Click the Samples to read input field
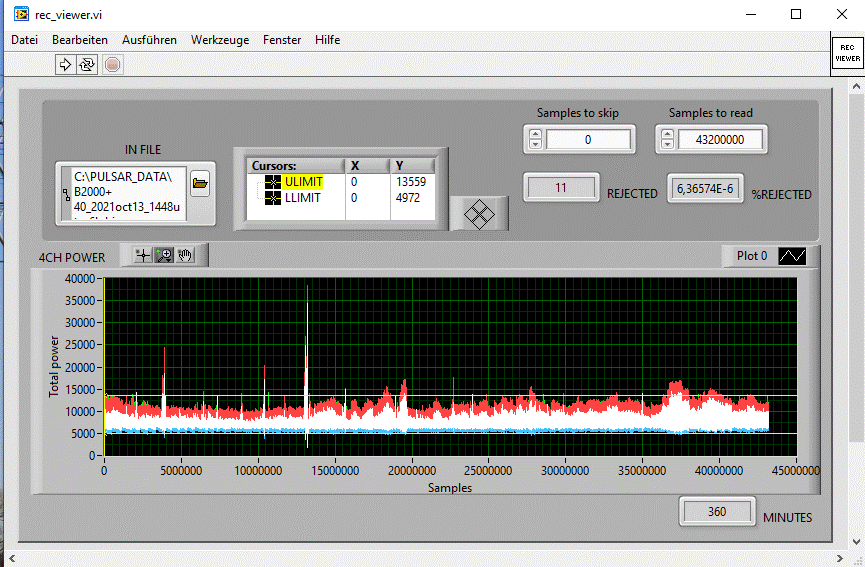 (720, 140)
